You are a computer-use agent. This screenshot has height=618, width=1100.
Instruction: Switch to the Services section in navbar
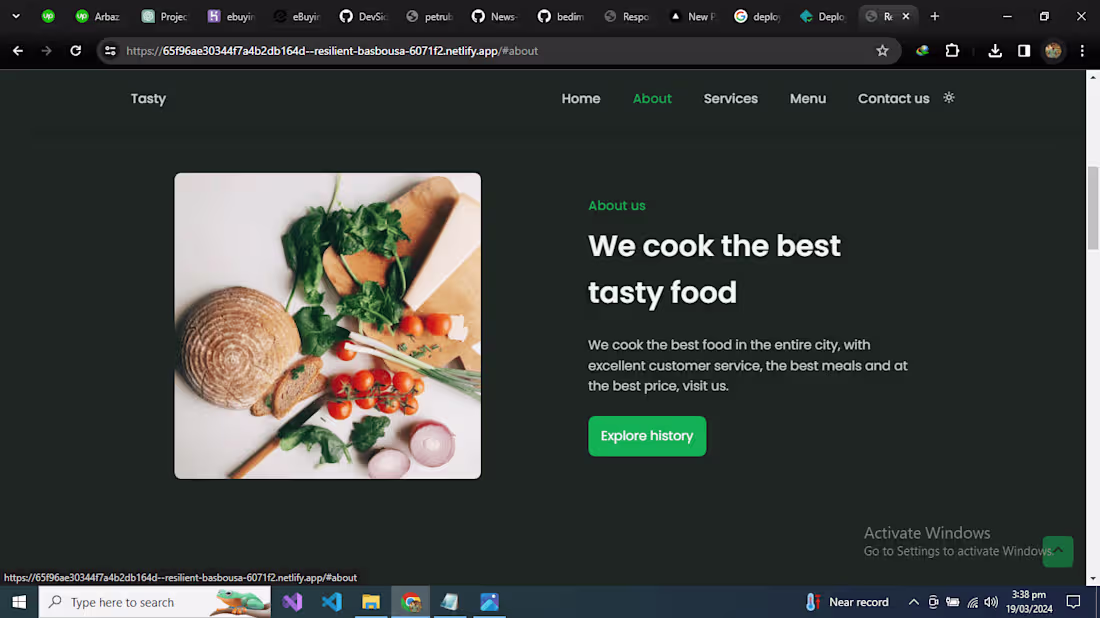(731, 98)
